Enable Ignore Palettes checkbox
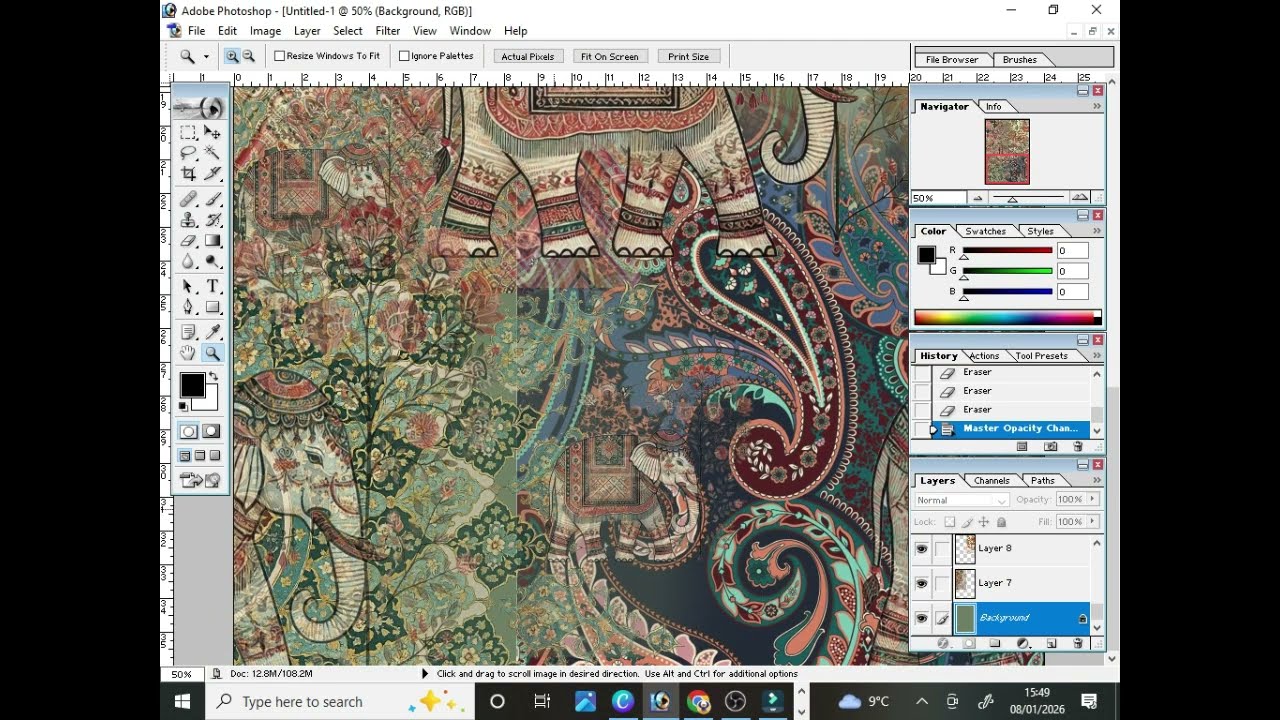Image resolution: width=1280 pixels, height=720 pixels. 404,56
